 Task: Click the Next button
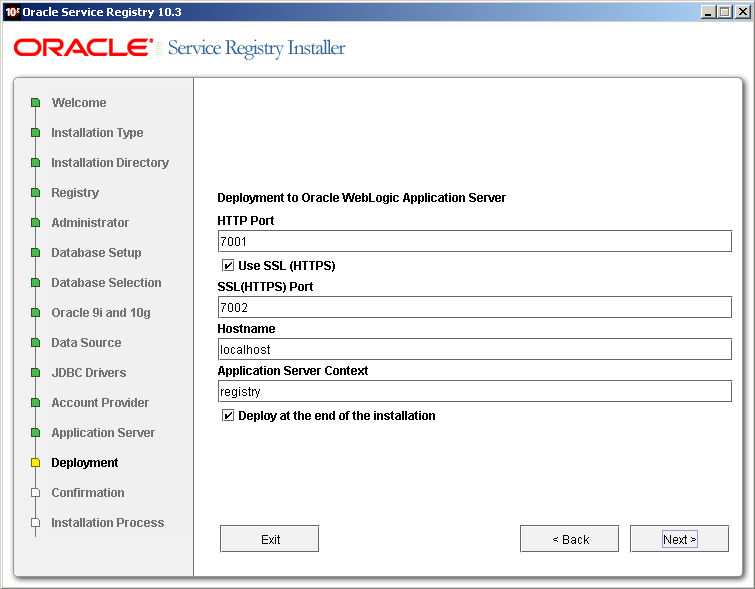pyautogui.click(x=679, y=538)
